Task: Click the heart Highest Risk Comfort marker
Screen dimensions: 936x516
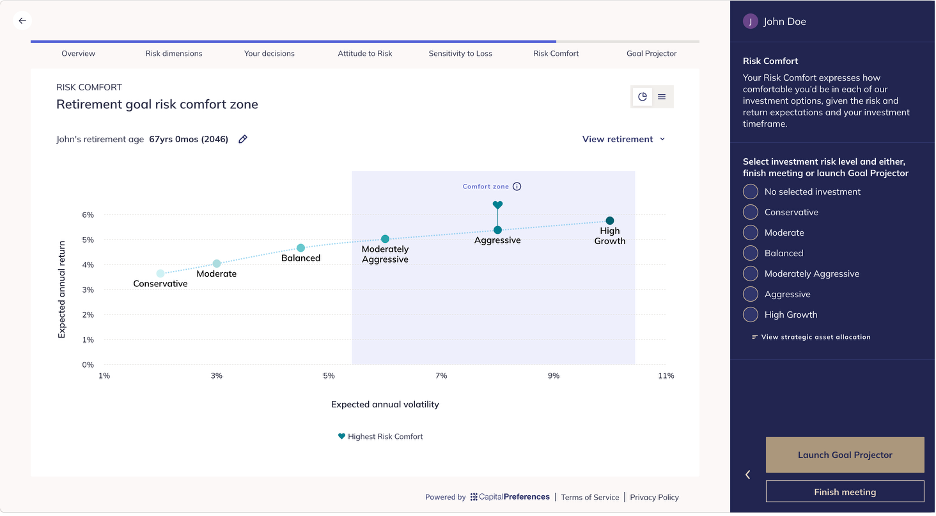Action: coord(497,205)
